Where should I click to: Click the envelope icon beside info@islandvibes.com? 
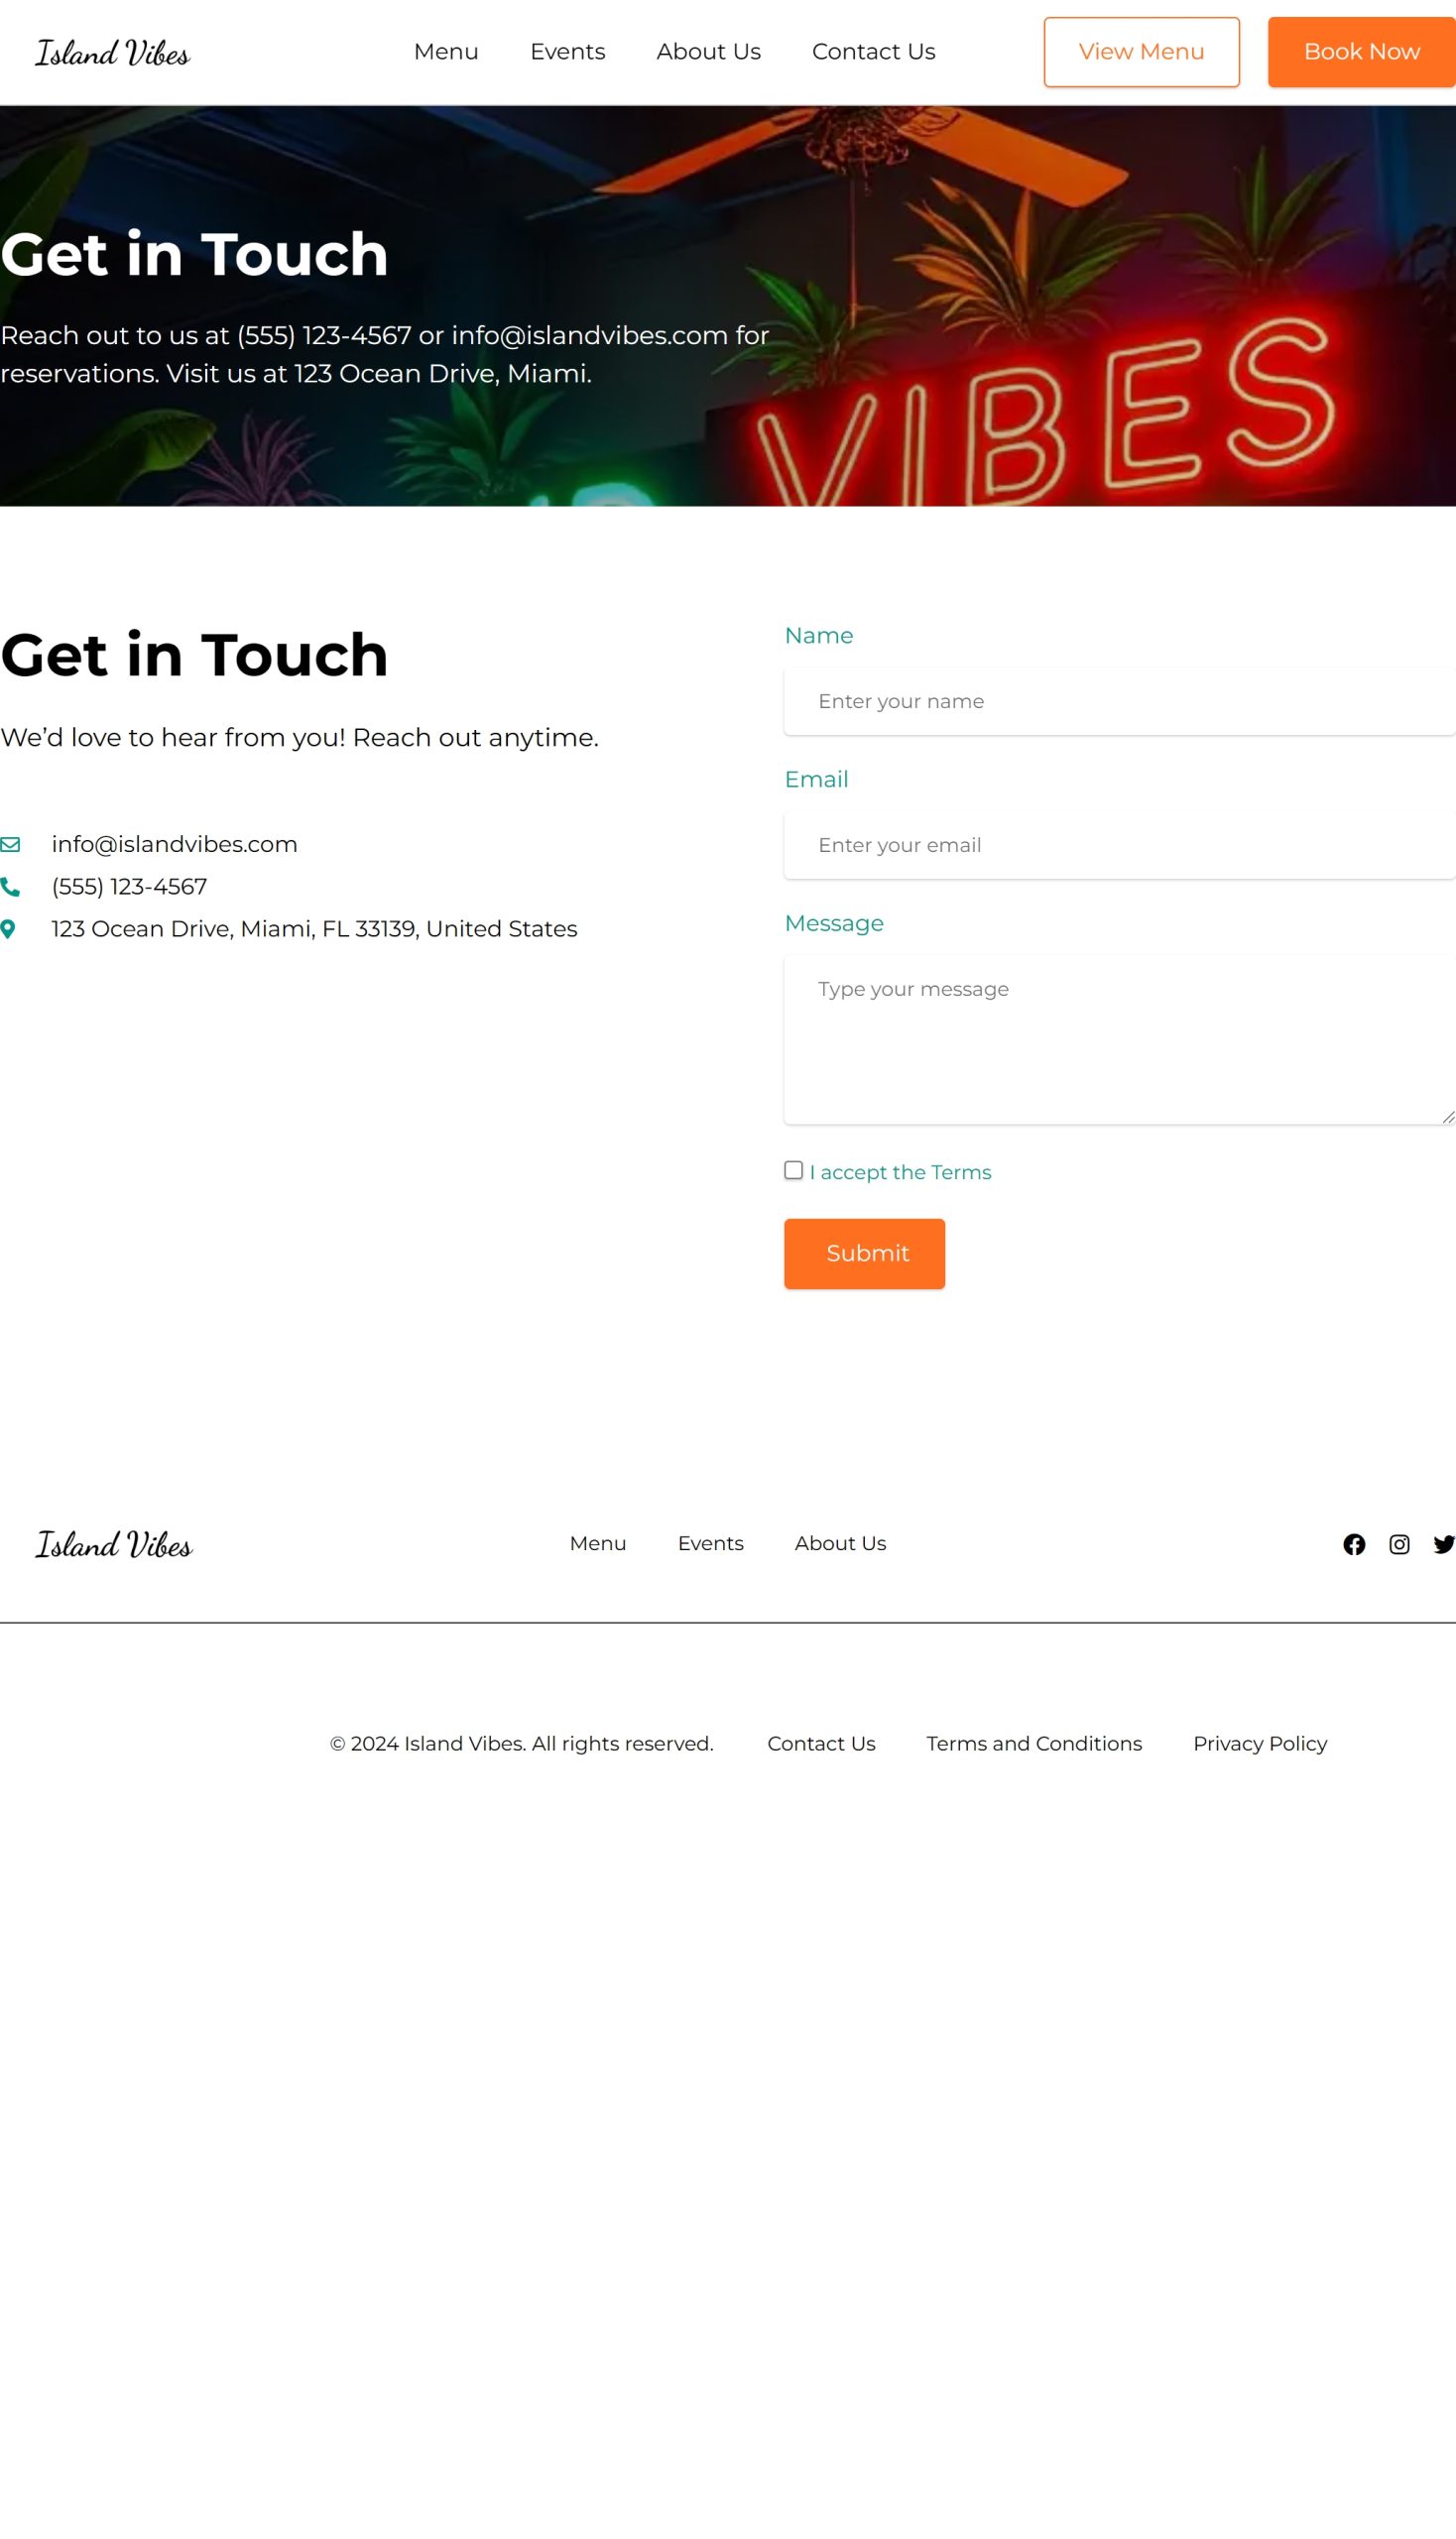pos(10,845)
